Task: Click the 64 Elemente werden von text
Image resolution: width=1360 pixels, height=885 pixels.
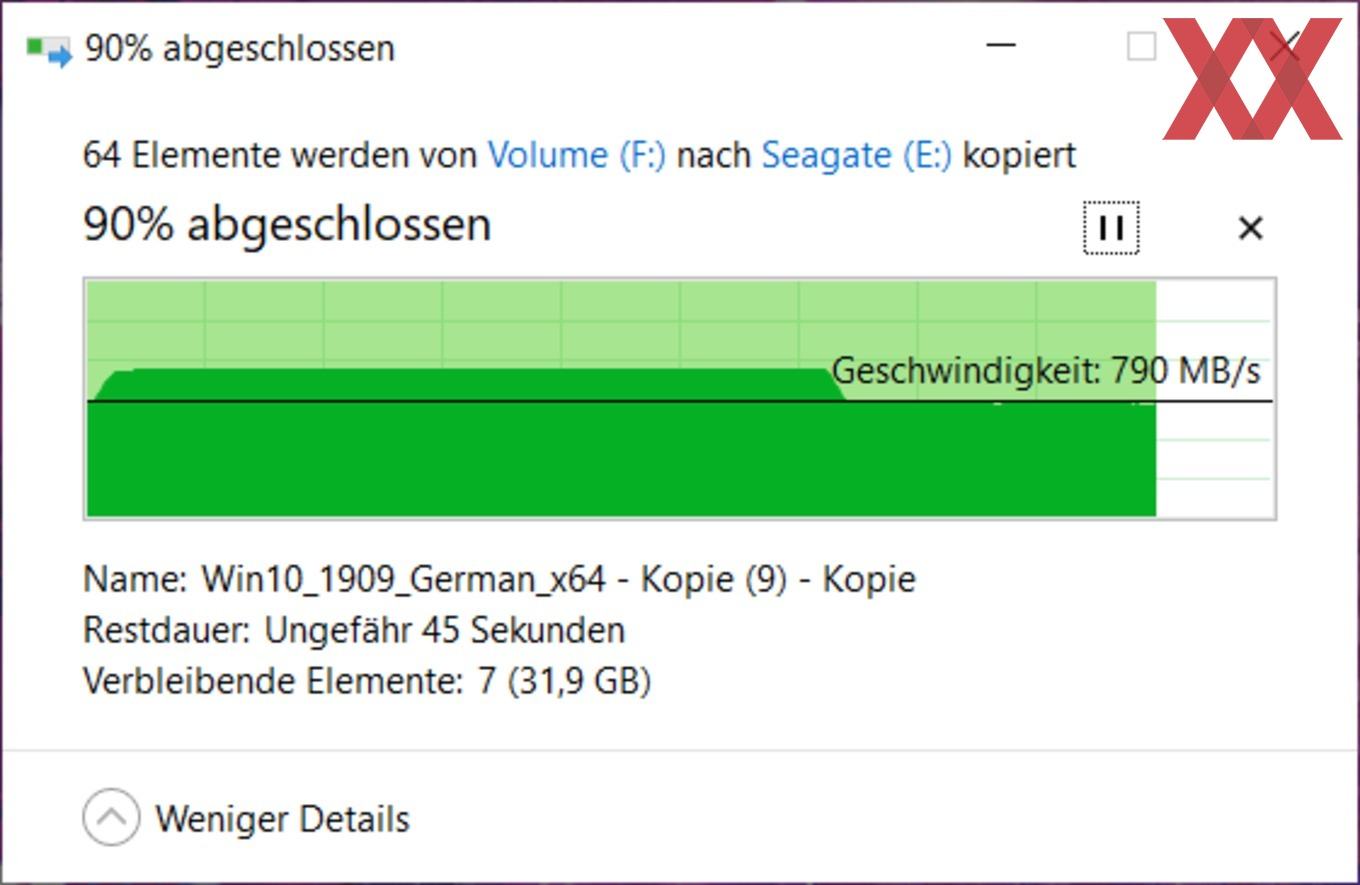Action: tap(280, 155)
